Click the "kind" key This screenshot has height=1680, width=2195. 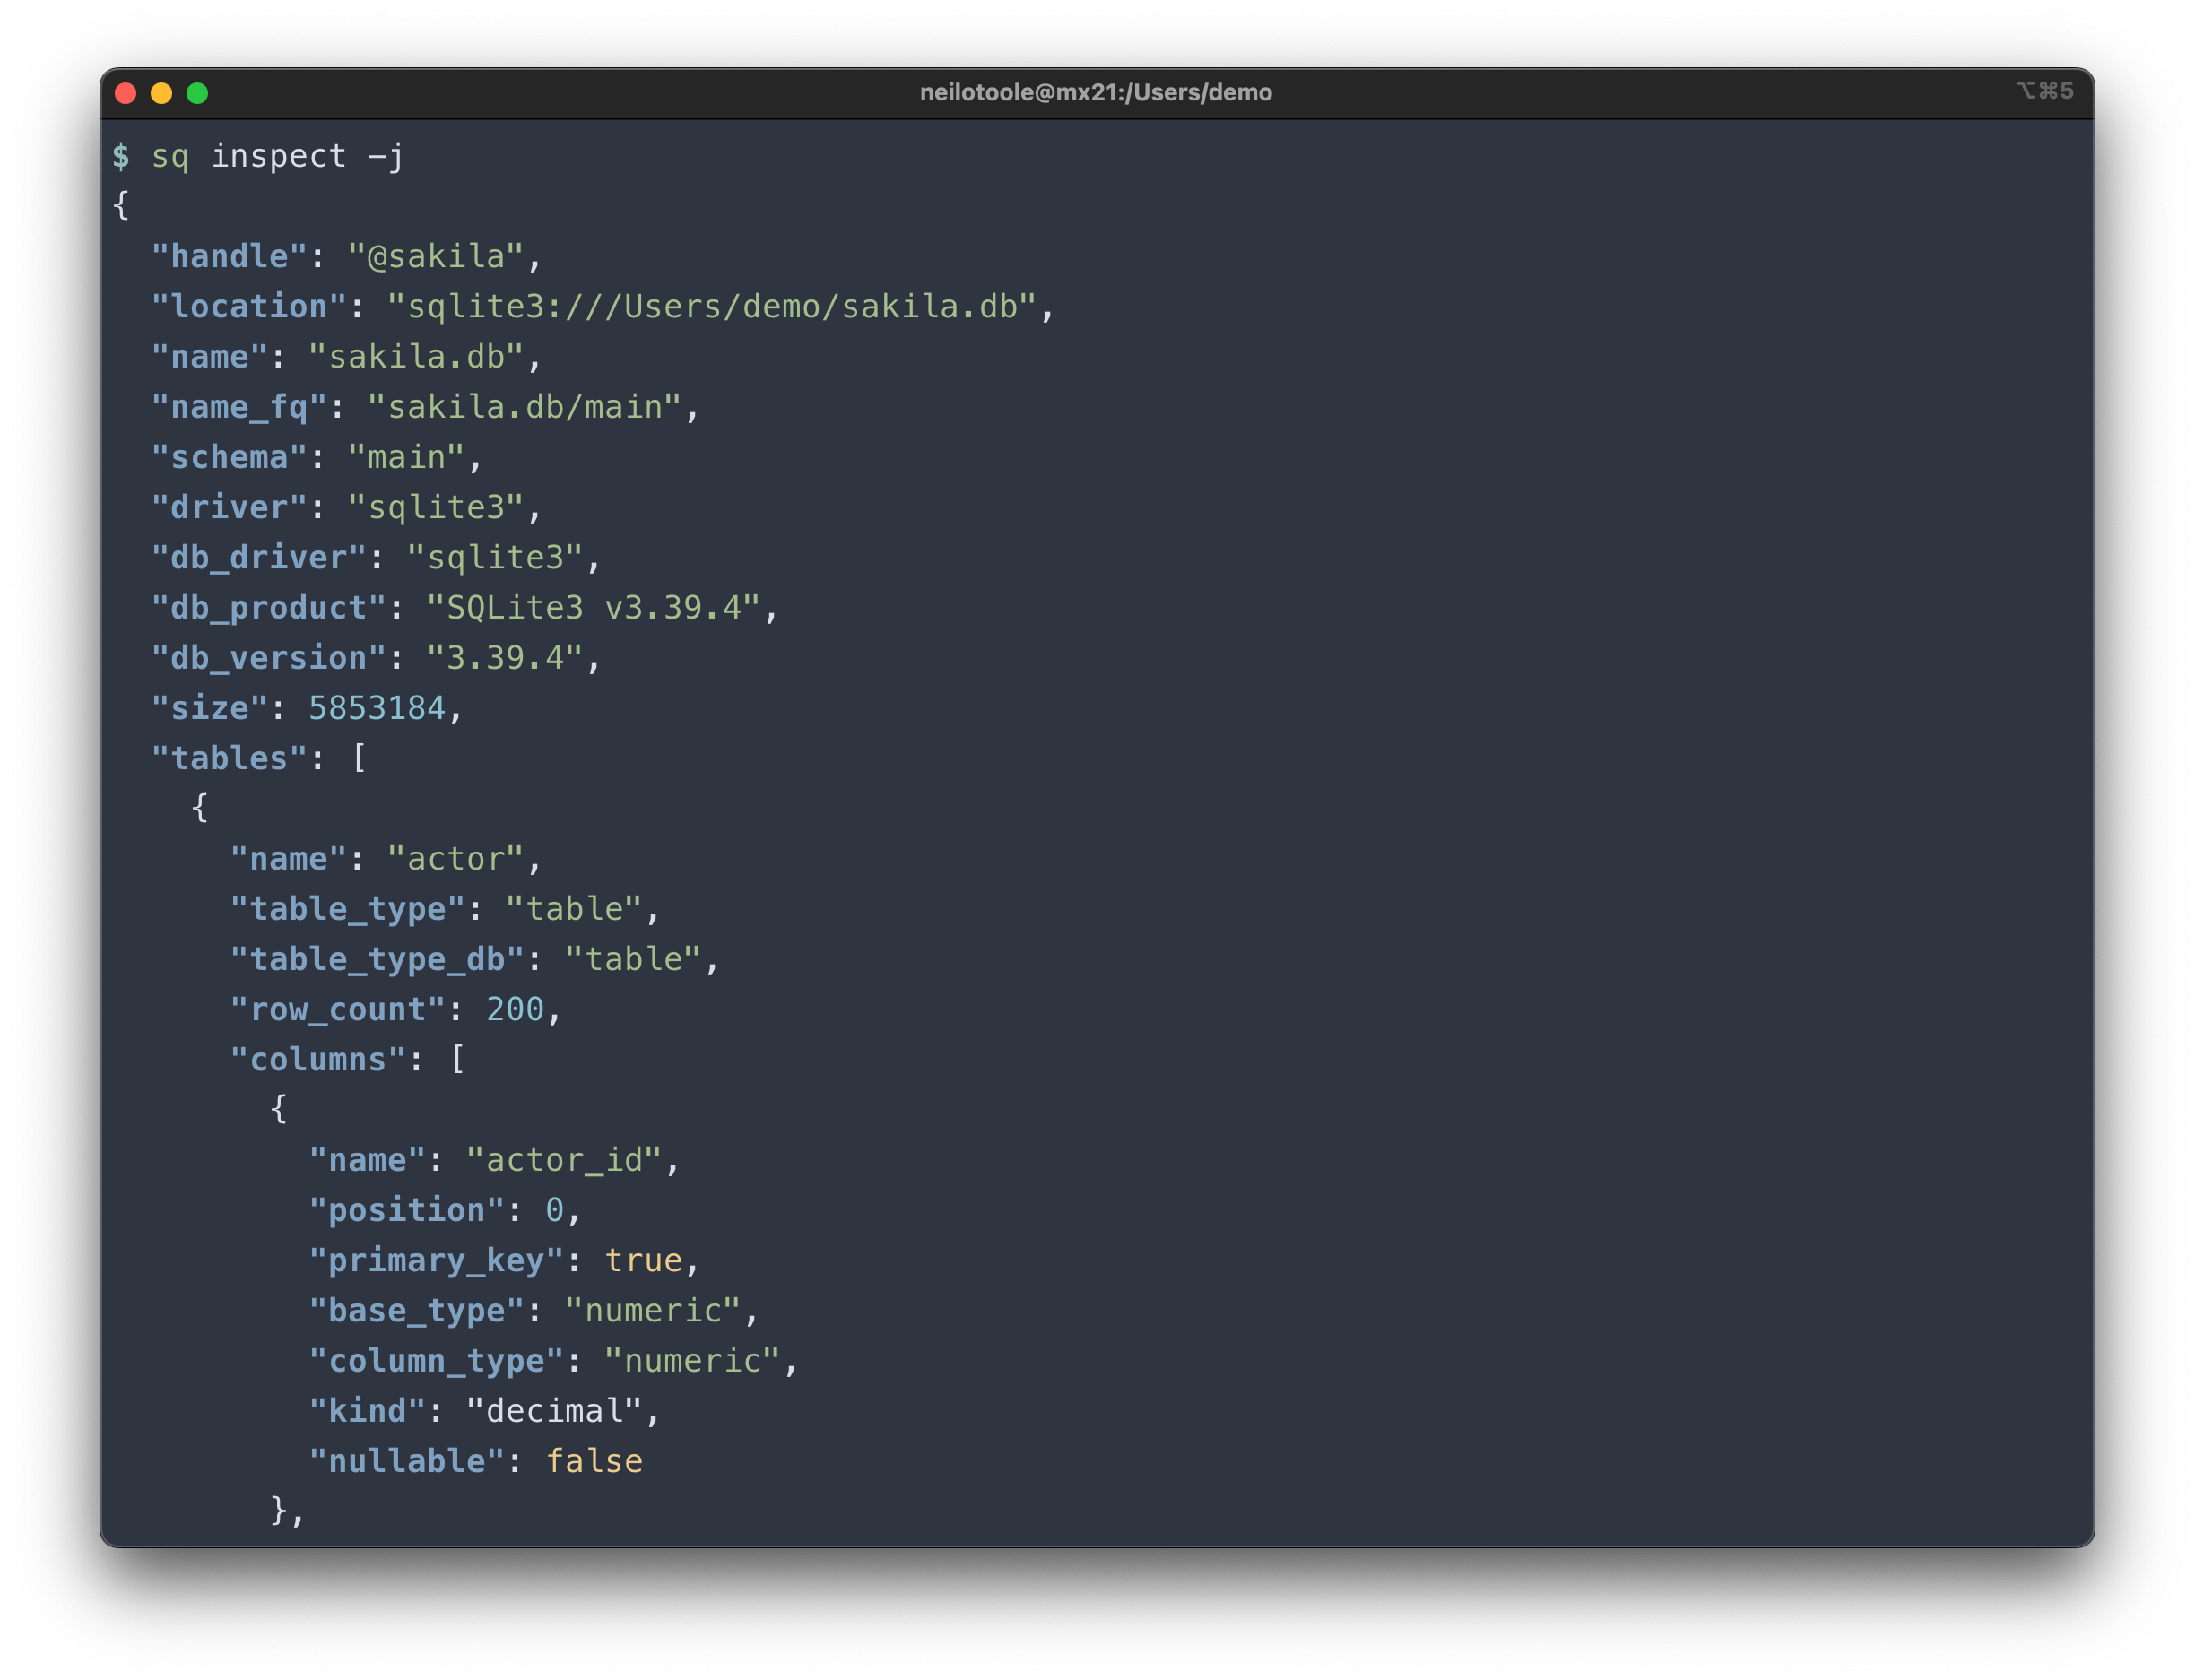click(368, 1412)
